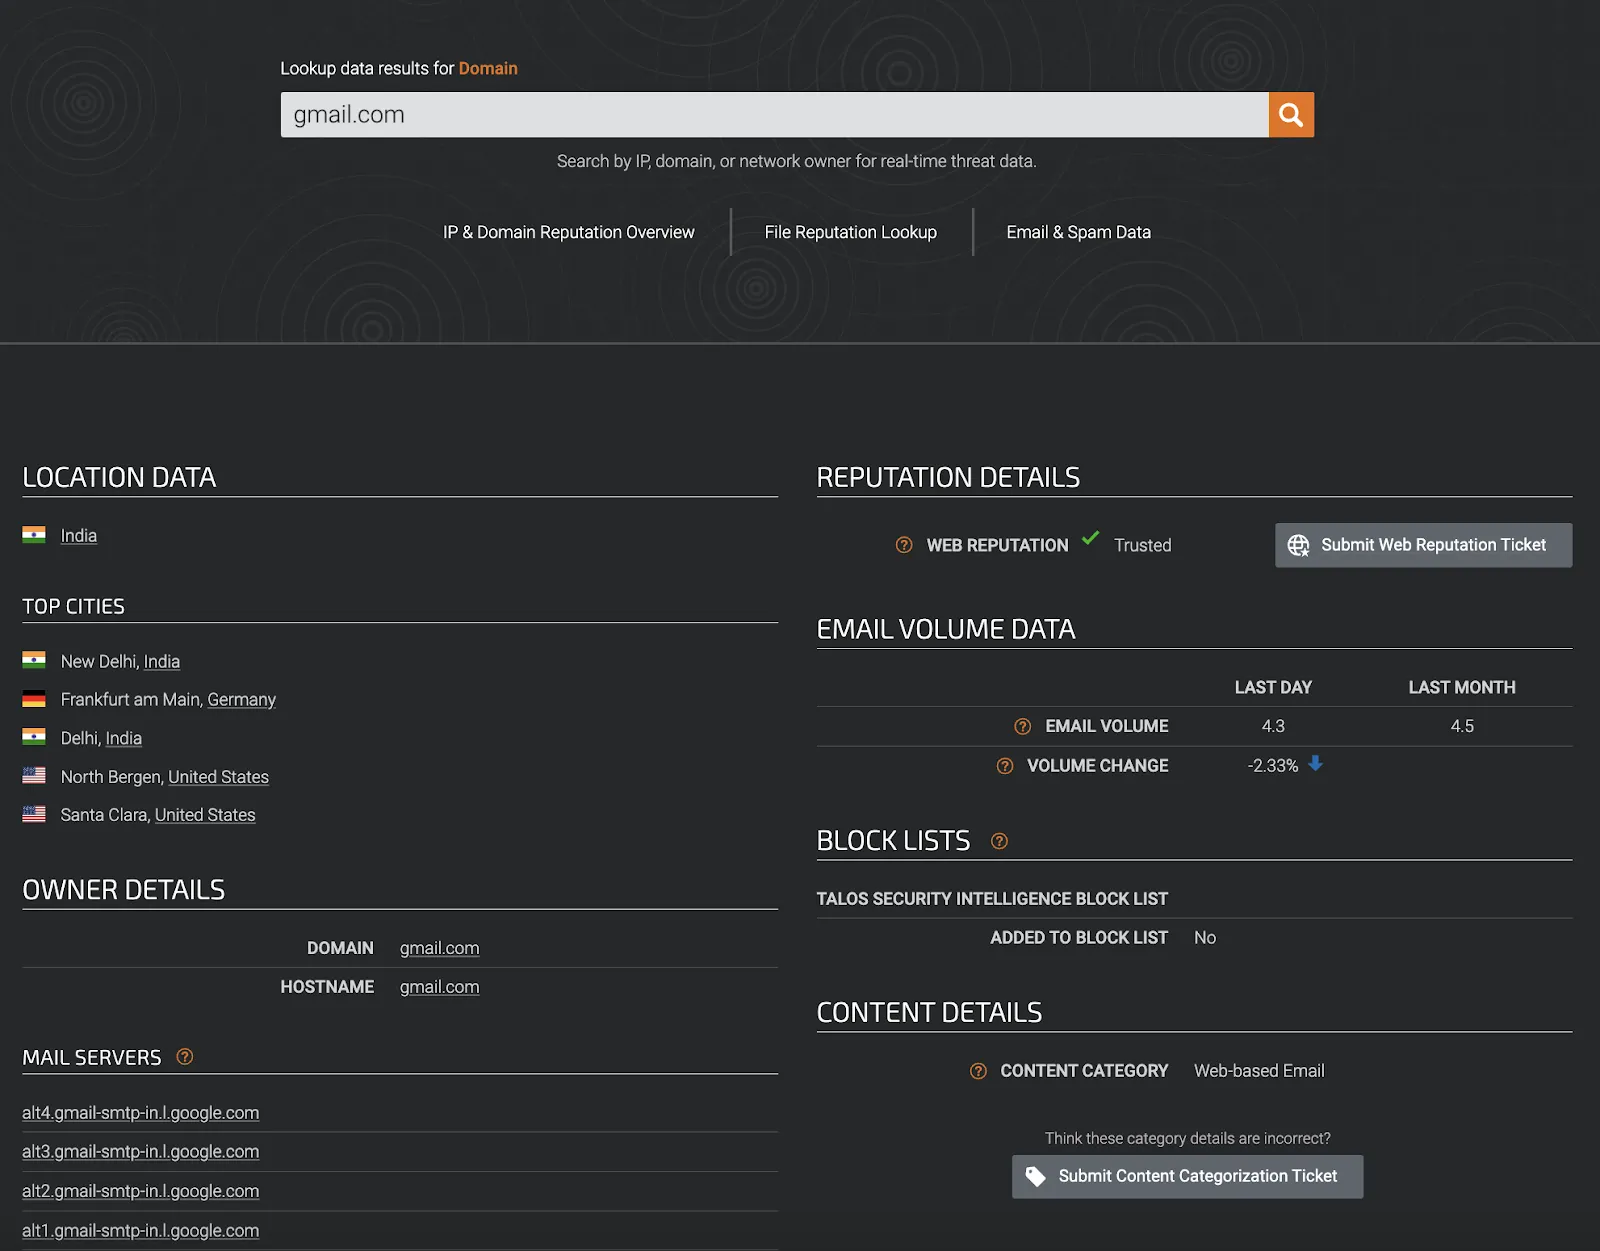Select the Trusted reputation value

click(1142, 545)
